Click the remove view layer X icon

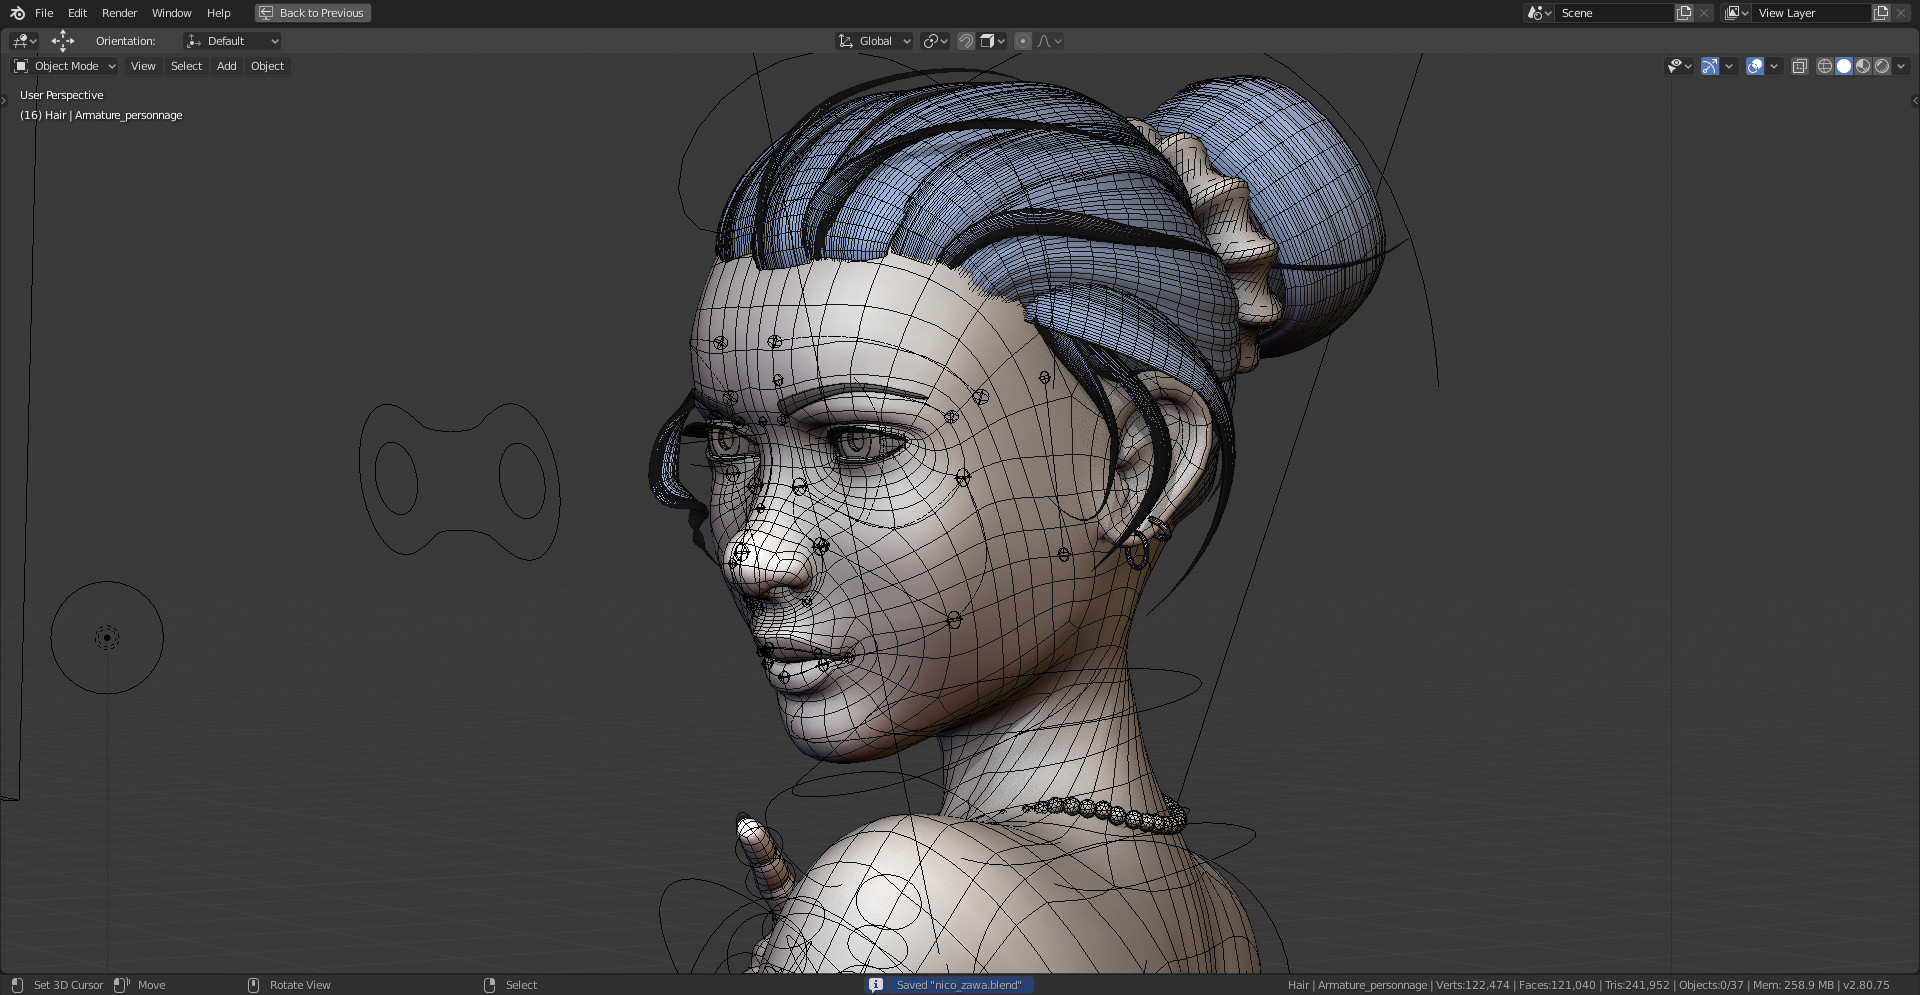pos(1901,13)
